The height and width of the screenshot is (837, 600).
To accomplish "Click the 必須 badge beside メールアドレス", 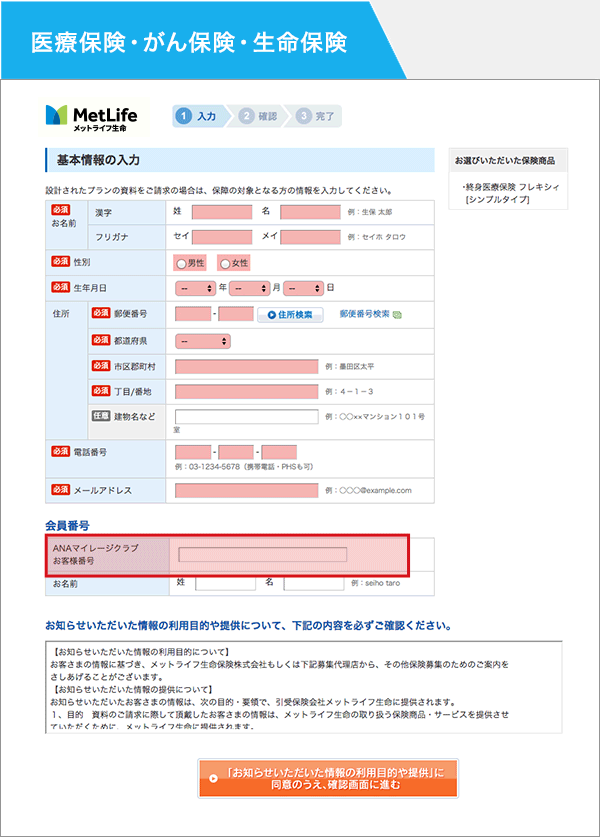I will coord(61,489).
